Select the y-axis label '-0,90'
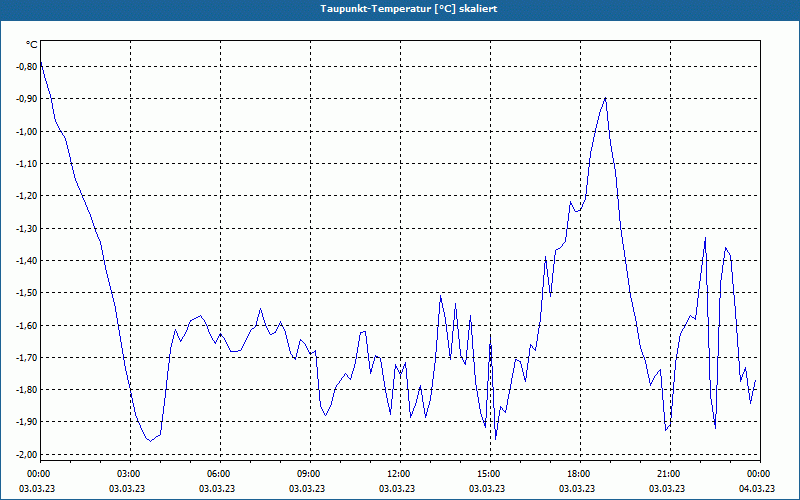 27,98
